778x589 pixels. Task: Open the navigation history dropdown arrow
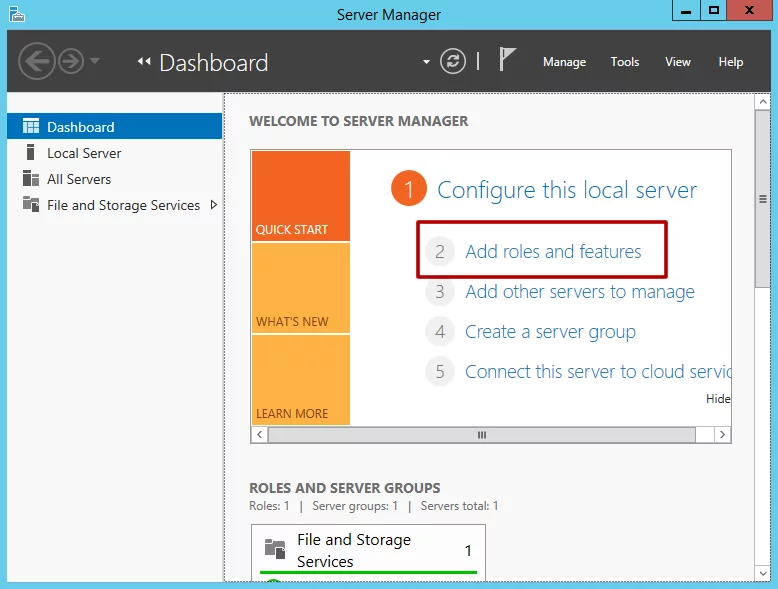coord(95,62)
